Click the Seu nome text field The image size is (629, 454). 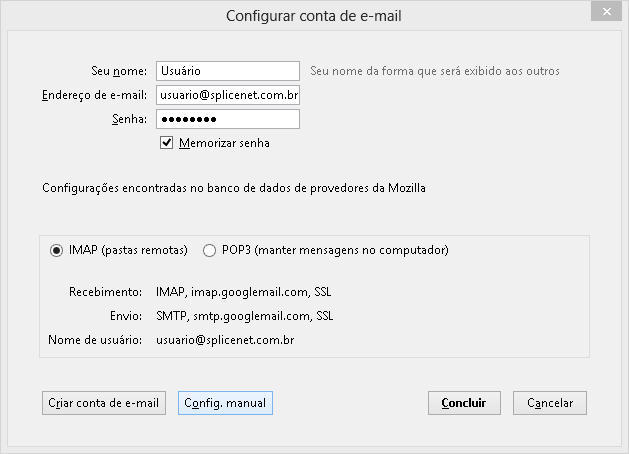pyautogui.click(x=228, y=71)
